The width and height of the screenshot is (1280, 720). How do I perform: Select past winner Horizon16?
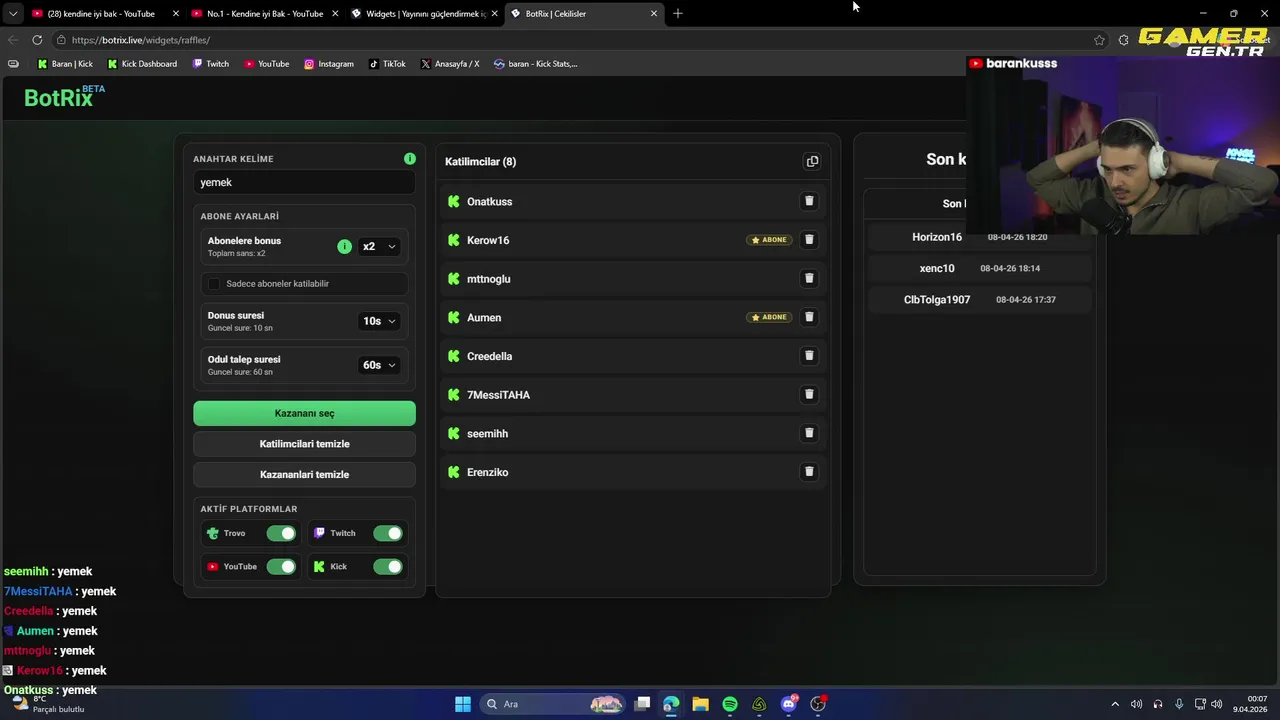(x=980, y=238)
